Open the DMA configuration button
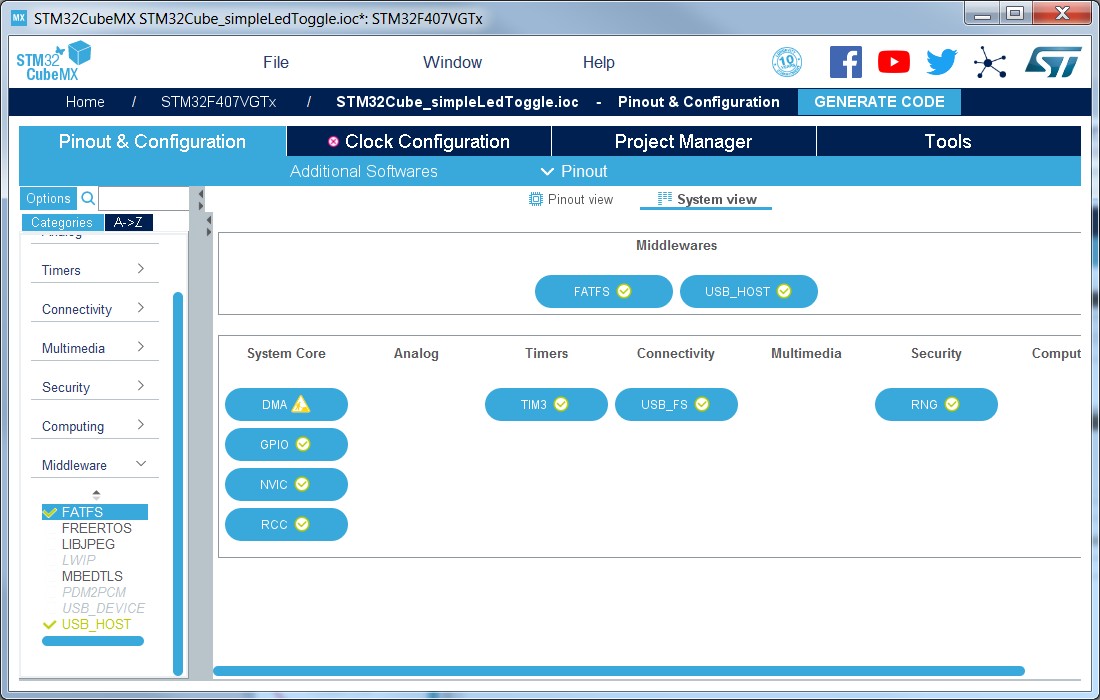 pyautogui.click(x=286, y=405)
